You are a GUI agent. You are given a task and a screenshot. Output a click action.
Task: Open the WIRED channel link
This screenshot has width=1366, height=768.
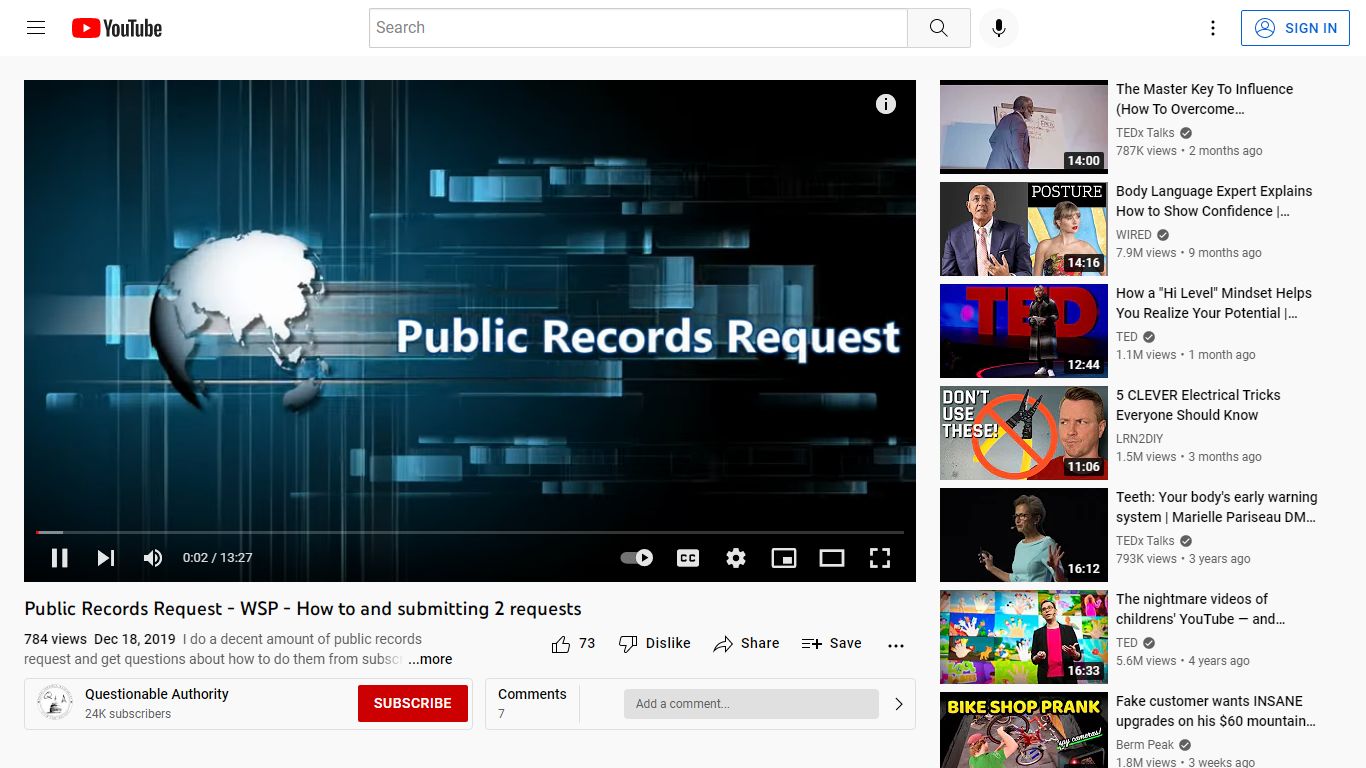1134,235
